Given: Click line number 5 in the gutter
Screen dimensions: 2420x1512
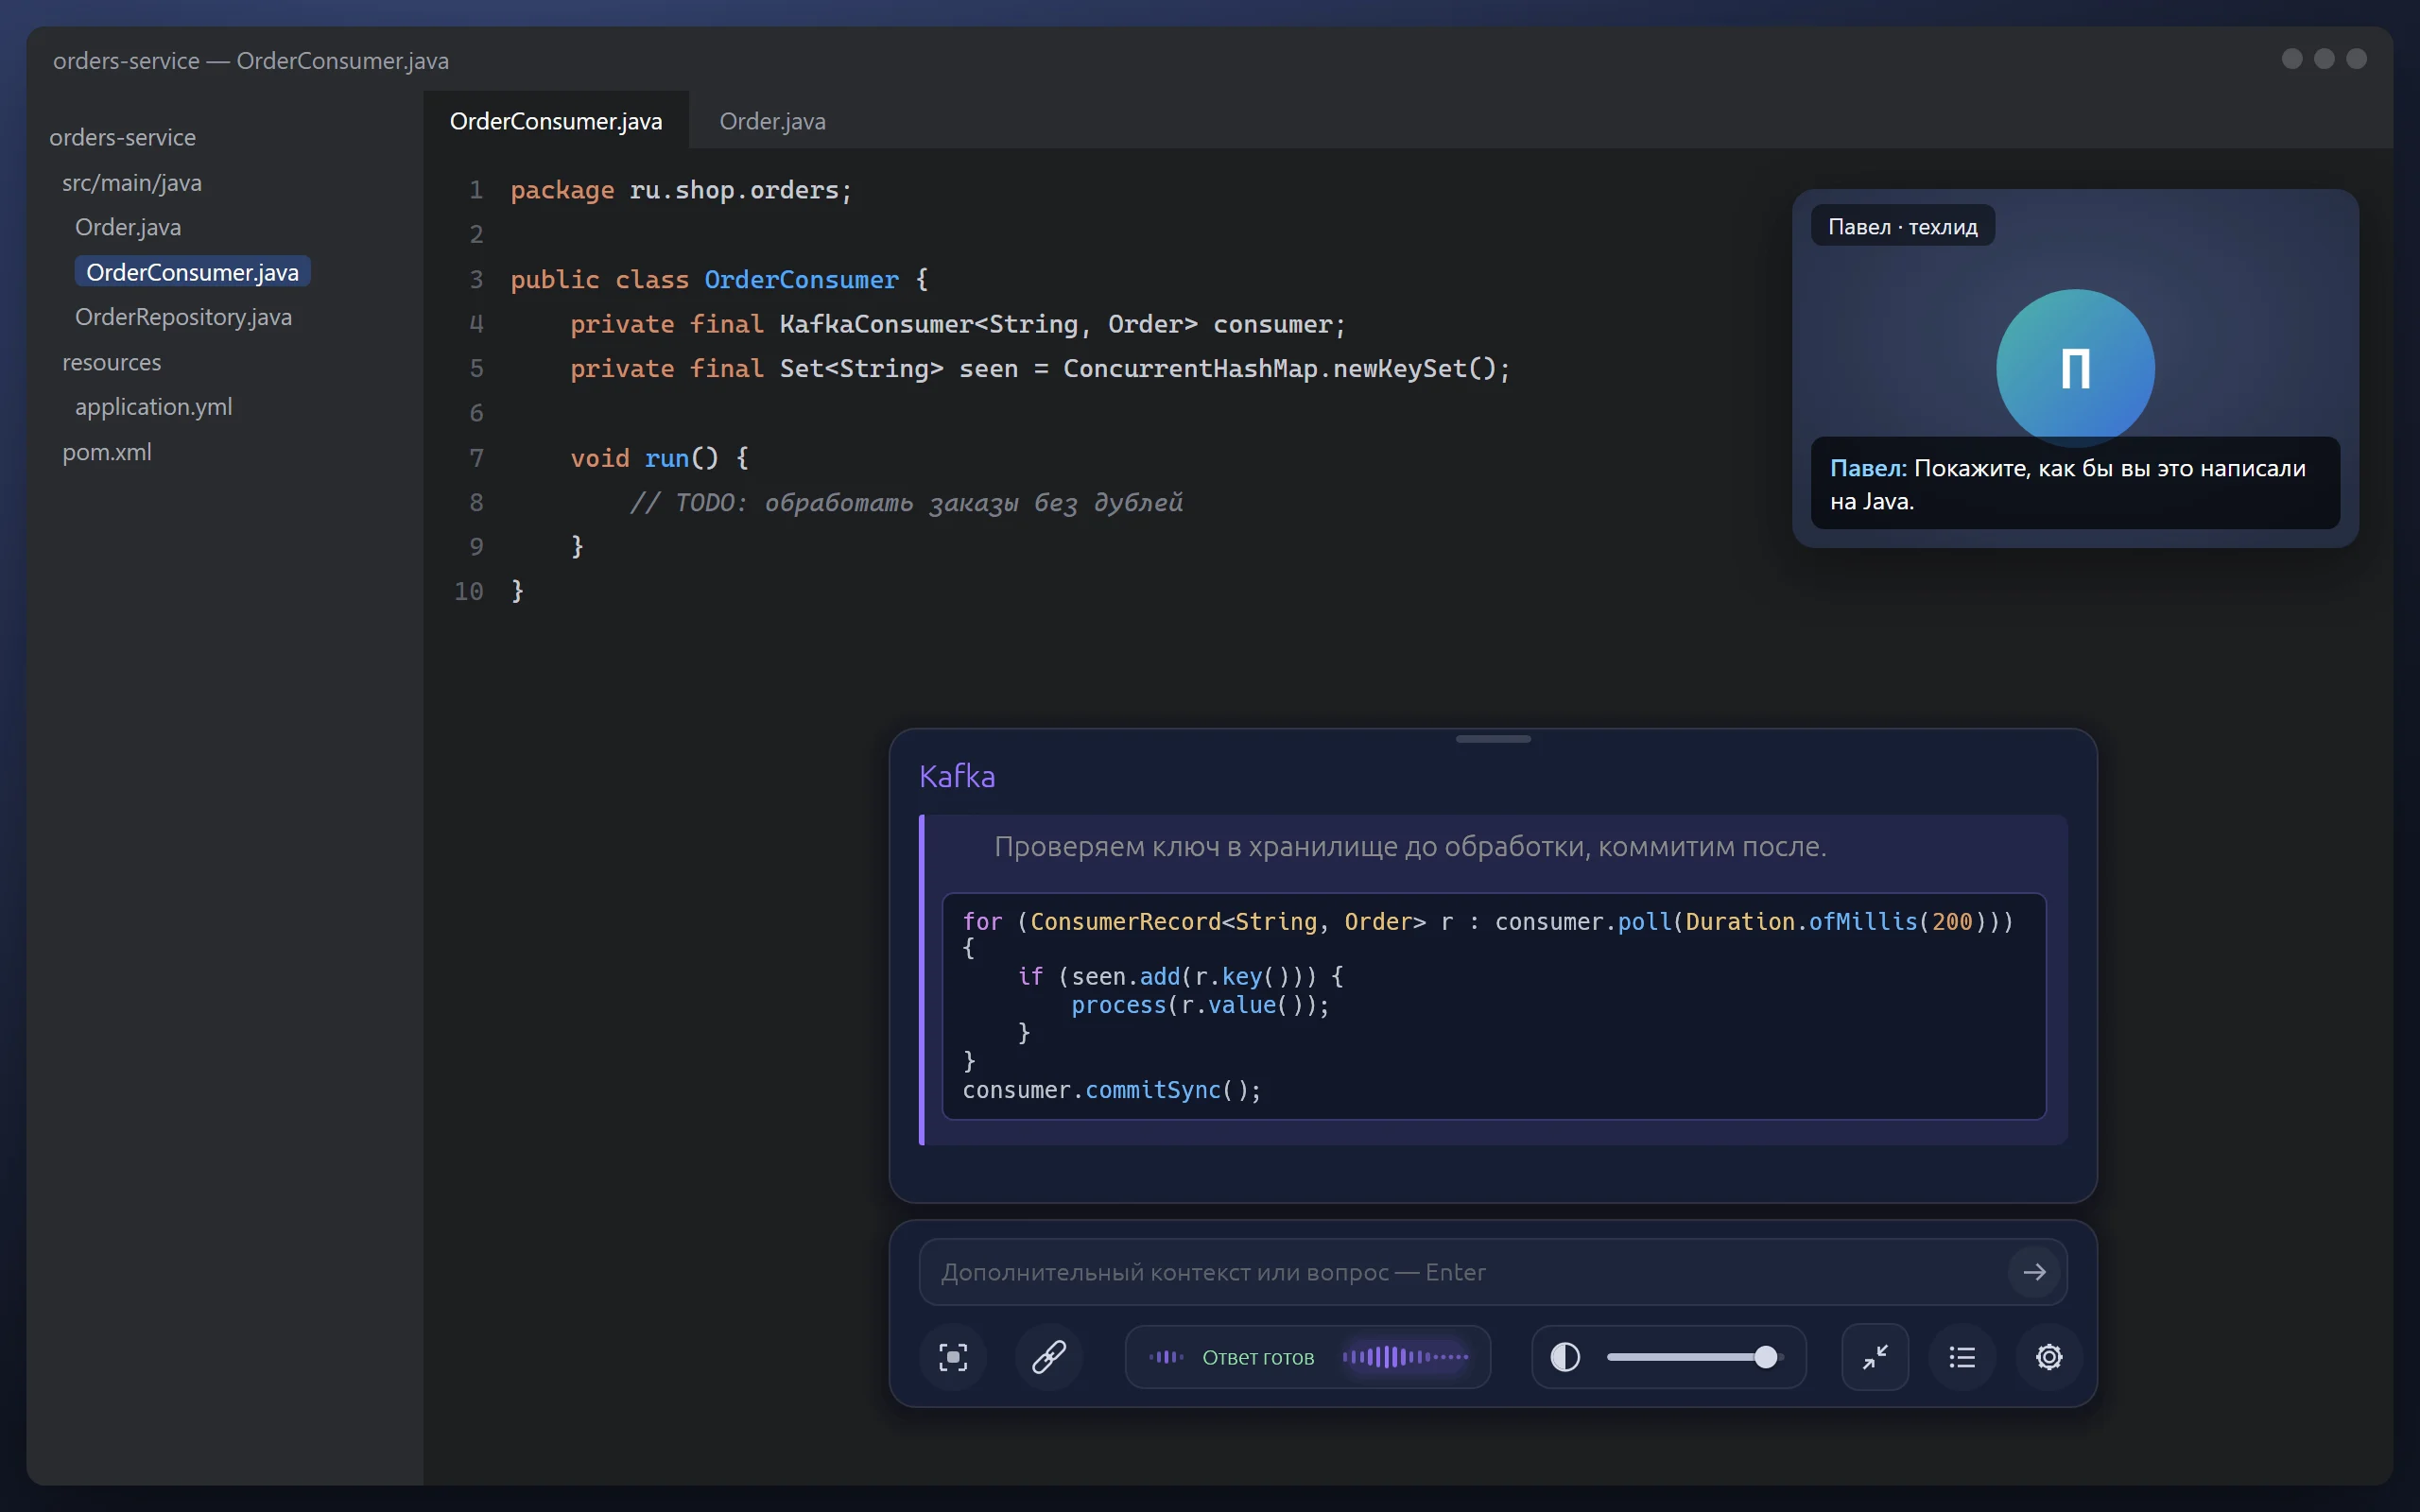Looking at the screenshot, I should click(x=476, y=368).
